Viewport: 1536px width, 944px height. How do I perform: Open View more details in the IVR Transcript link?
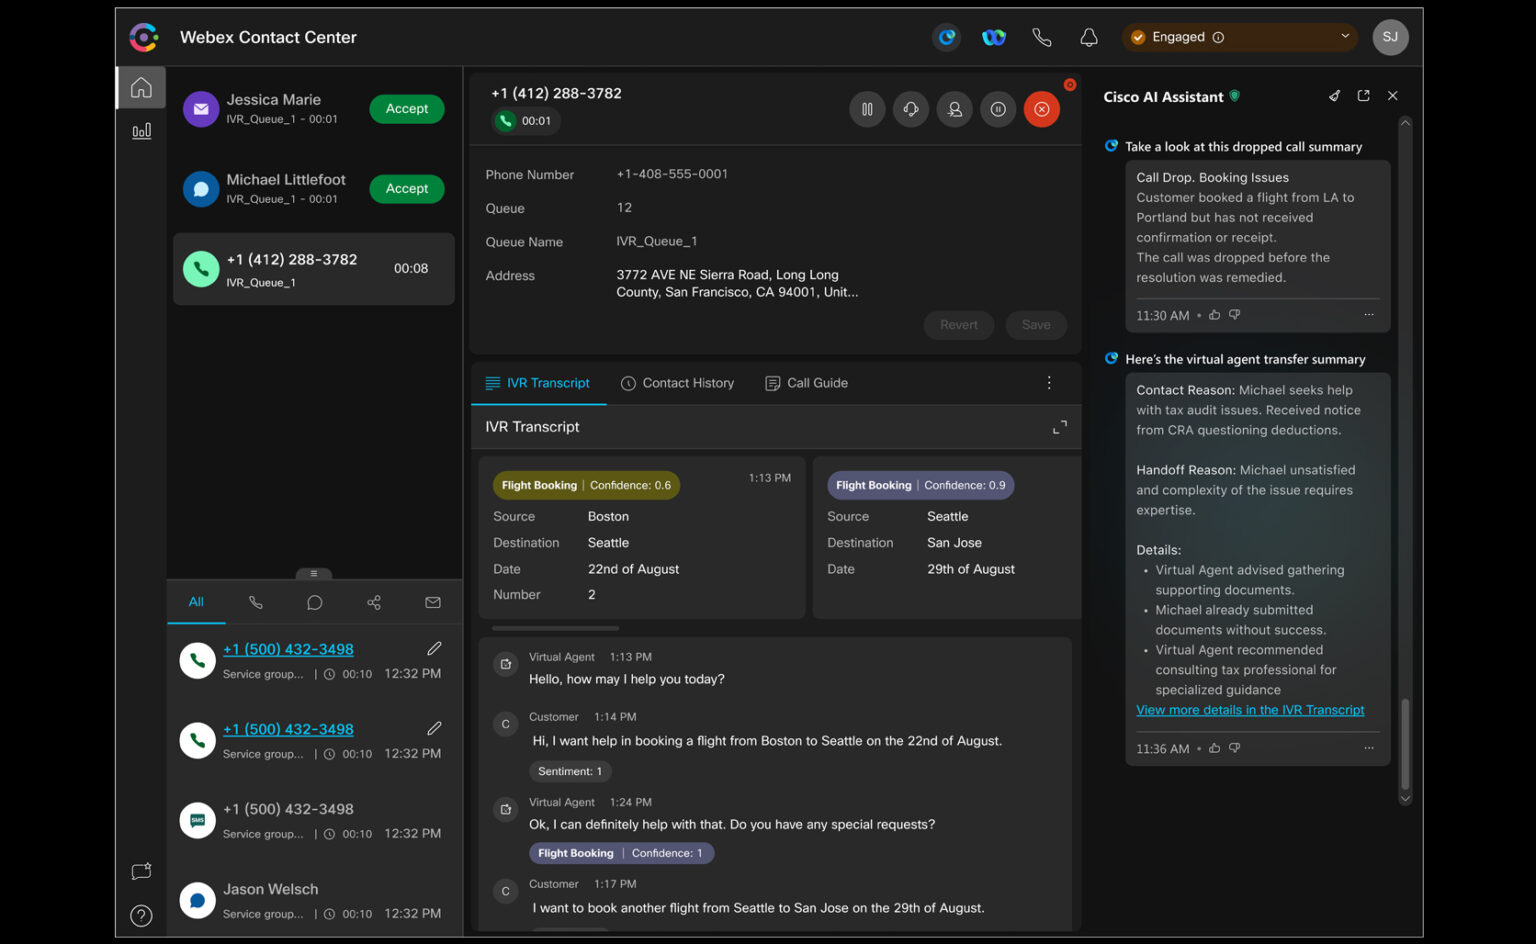1250,710
